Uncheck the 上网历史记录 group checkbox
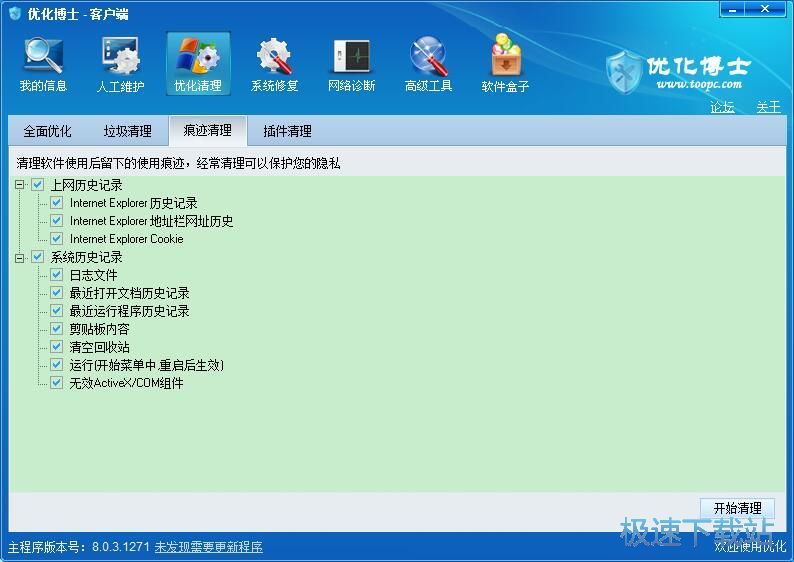The height and width of the screenshot is (562, 794). (x=37, y=184)
